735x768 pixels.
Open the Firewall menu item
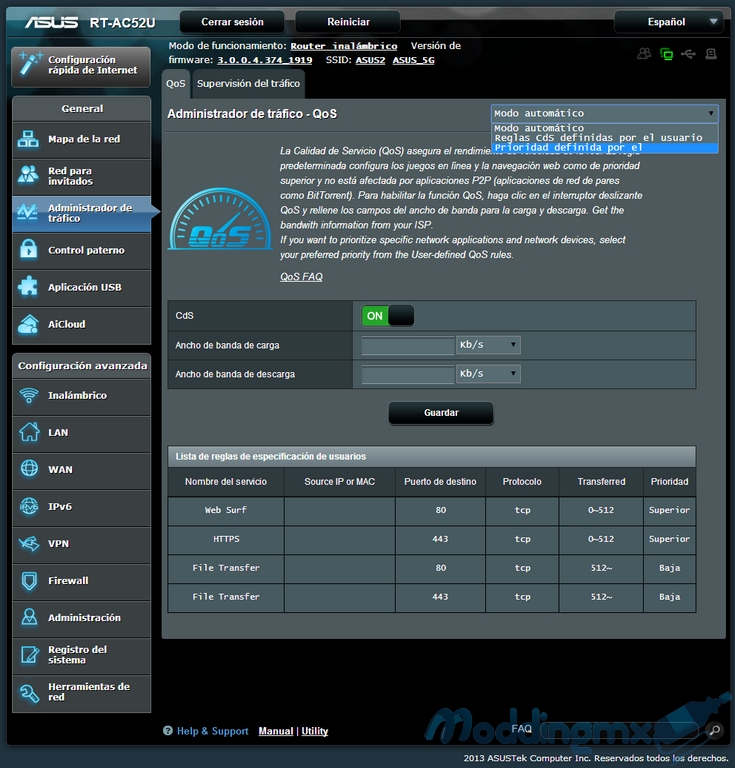pyautogui.click(x=81, y=581)
